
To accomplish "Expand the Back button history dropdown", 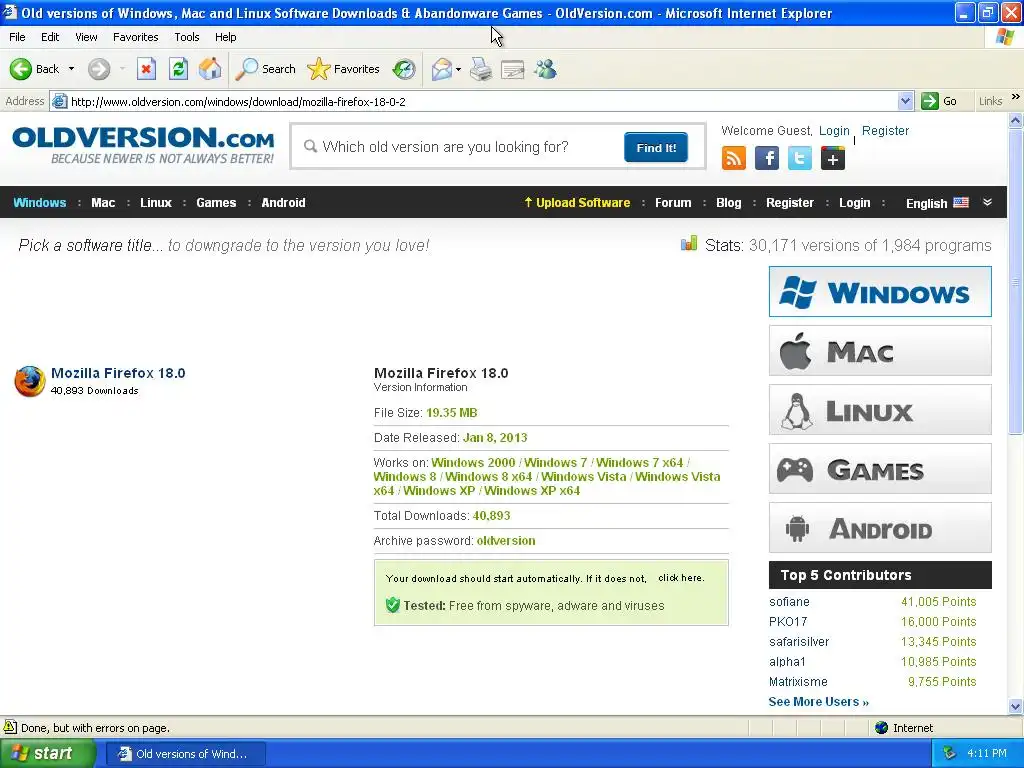I will tap(71, 69).
